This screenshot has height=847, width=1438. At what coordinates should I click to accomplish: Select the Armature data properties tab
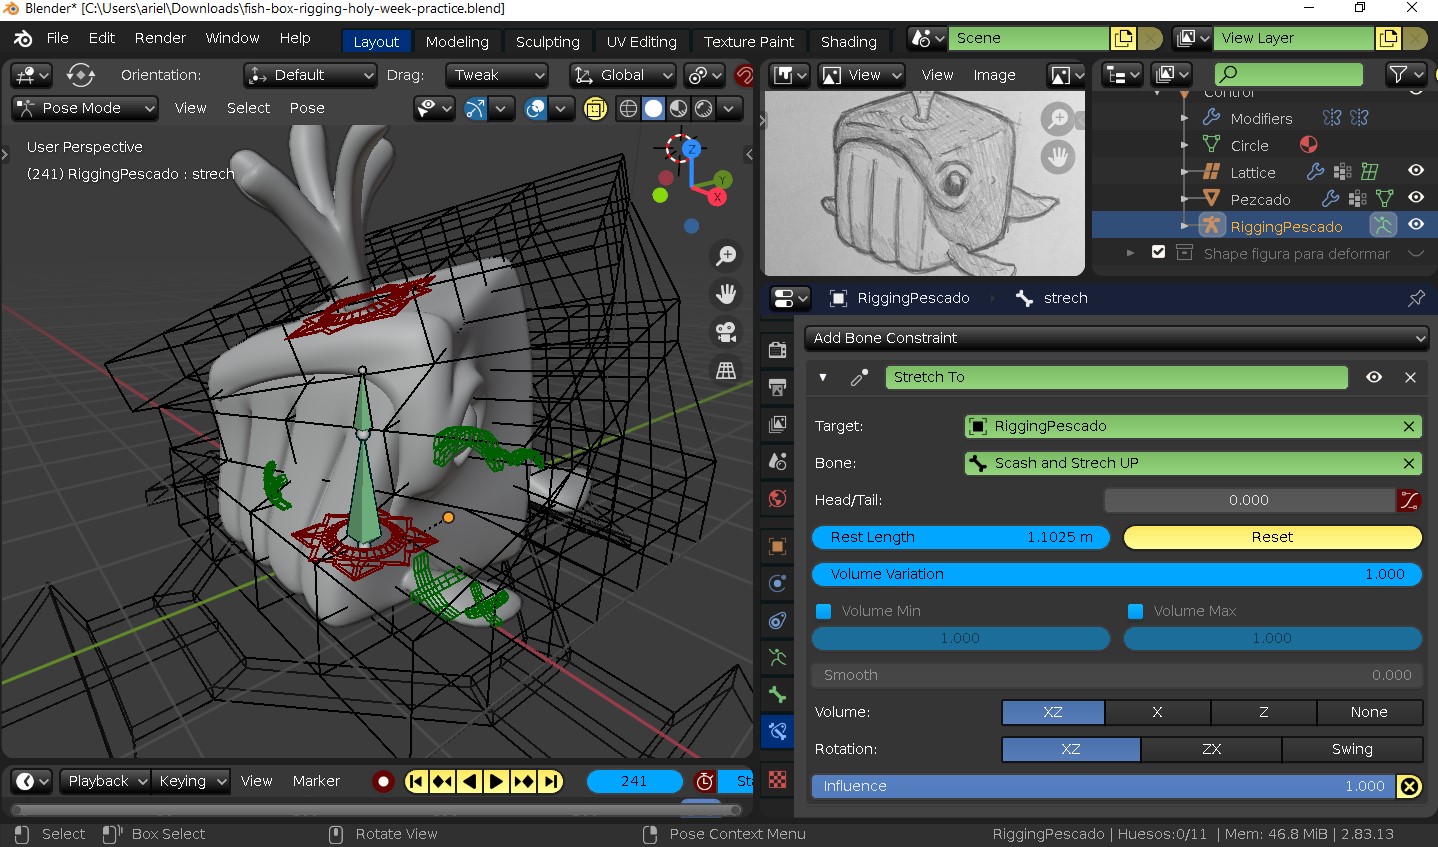pyautogui.click(x=777, y=657)
